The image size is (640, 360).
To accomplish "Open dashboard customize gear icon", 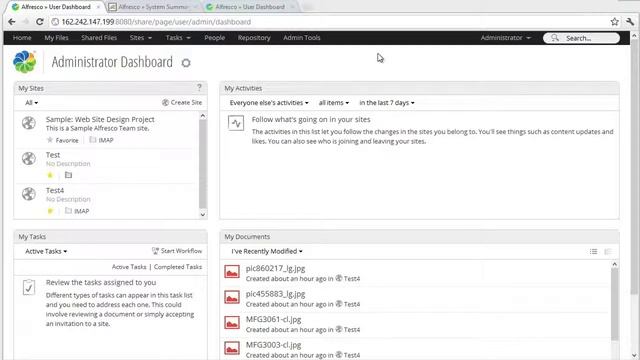I will [186, 63].
